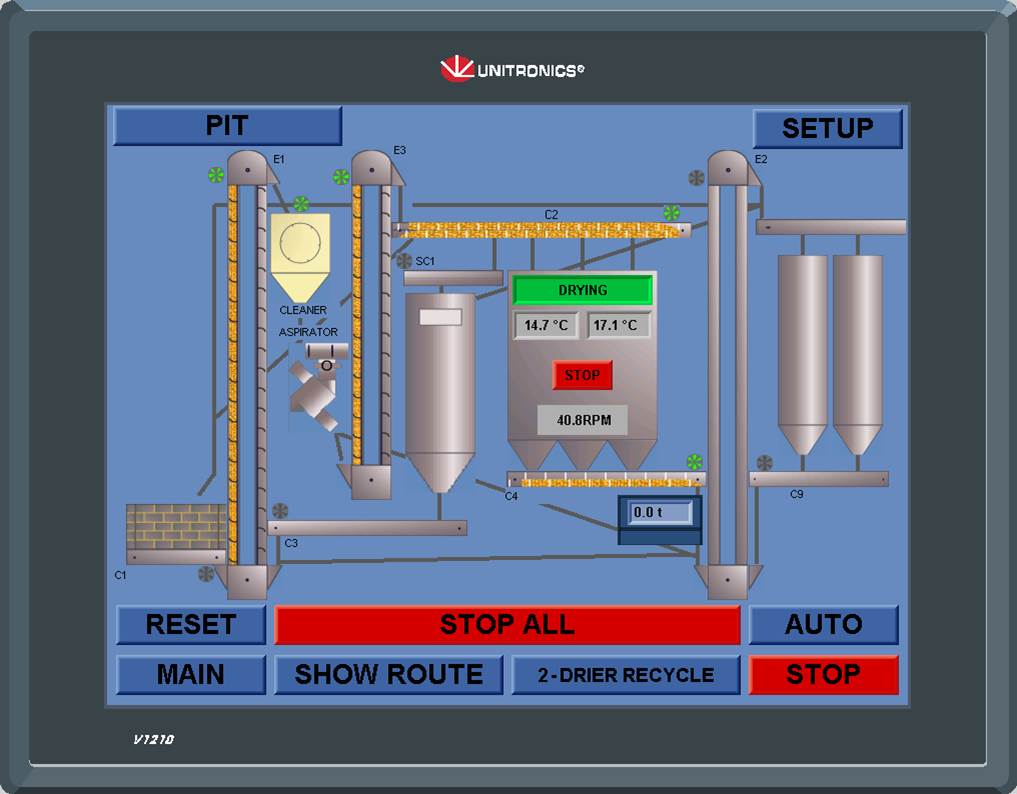Viewport: 1017px width, 794px height.
Task: Open the PIT screen
Action: [x=227, y=126]
